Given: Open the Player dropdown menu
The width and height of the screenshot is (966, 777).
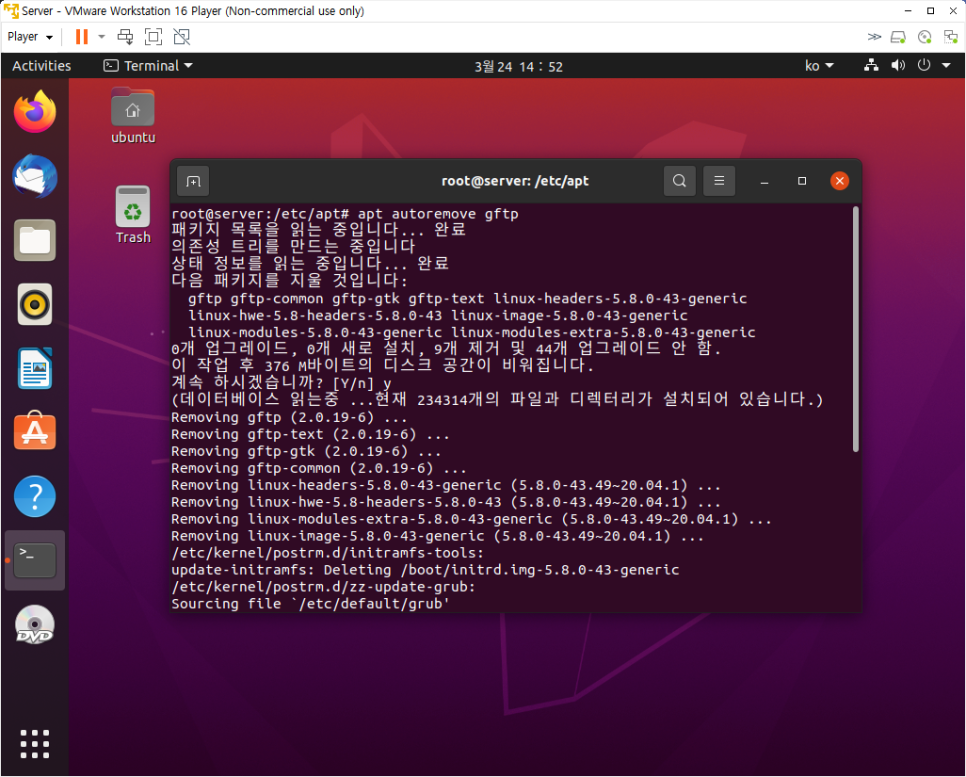Looking at the screenshot, I should click(30, 37).
